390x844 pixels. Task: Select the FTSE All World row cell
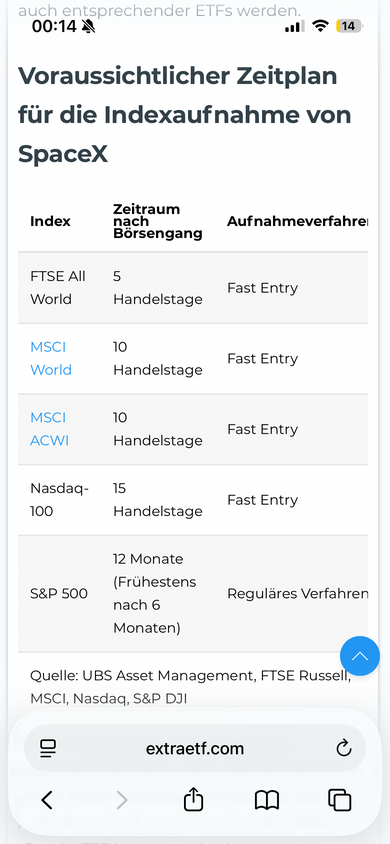58,287
